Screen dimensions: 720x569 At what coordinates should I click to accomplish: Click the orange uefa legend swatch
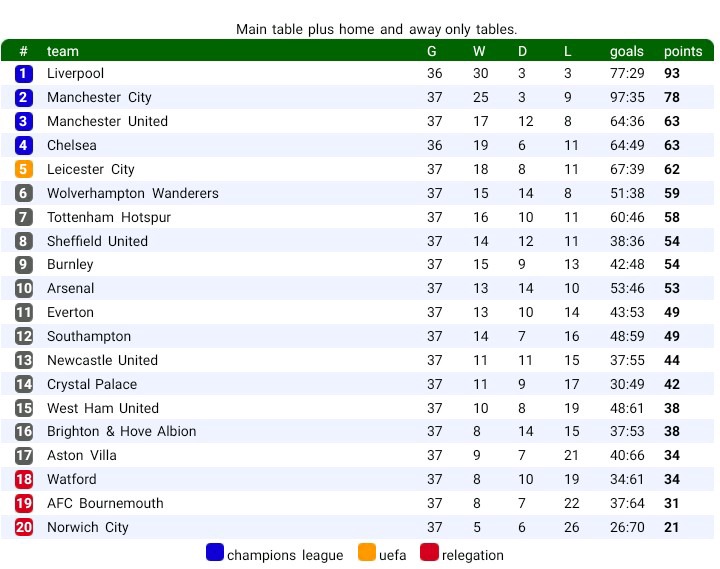click(367, 553)
